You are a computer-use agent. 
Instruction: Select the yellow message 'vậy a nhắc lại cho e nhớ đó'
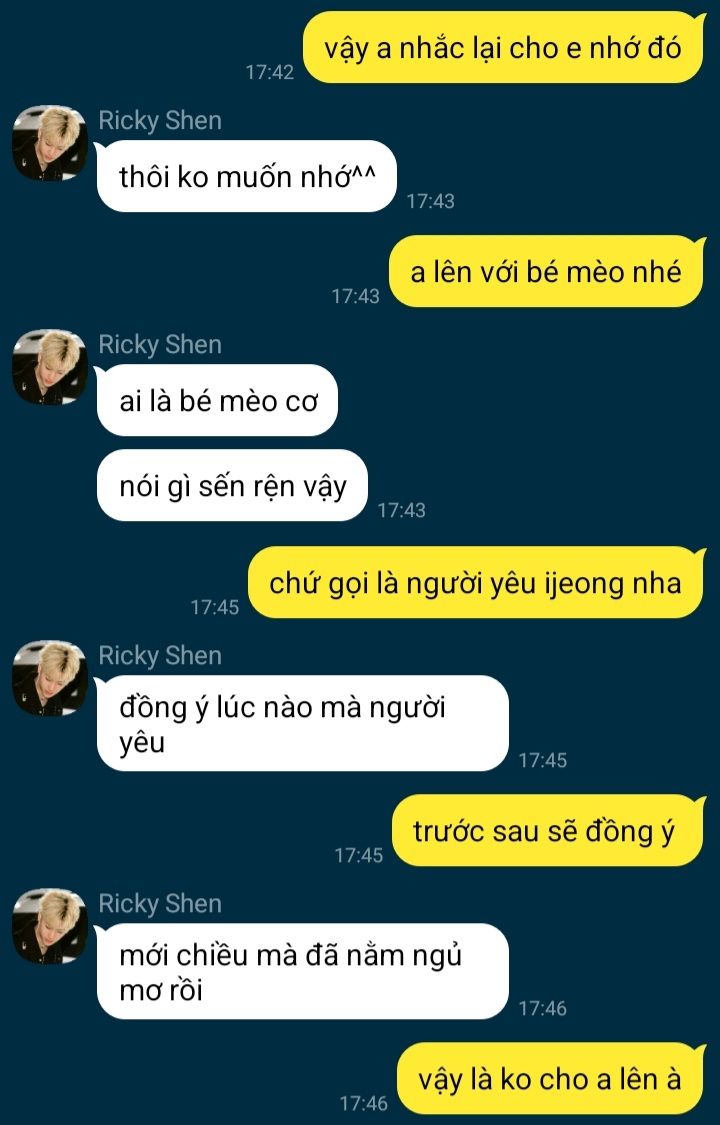click(x=503, y=47)
